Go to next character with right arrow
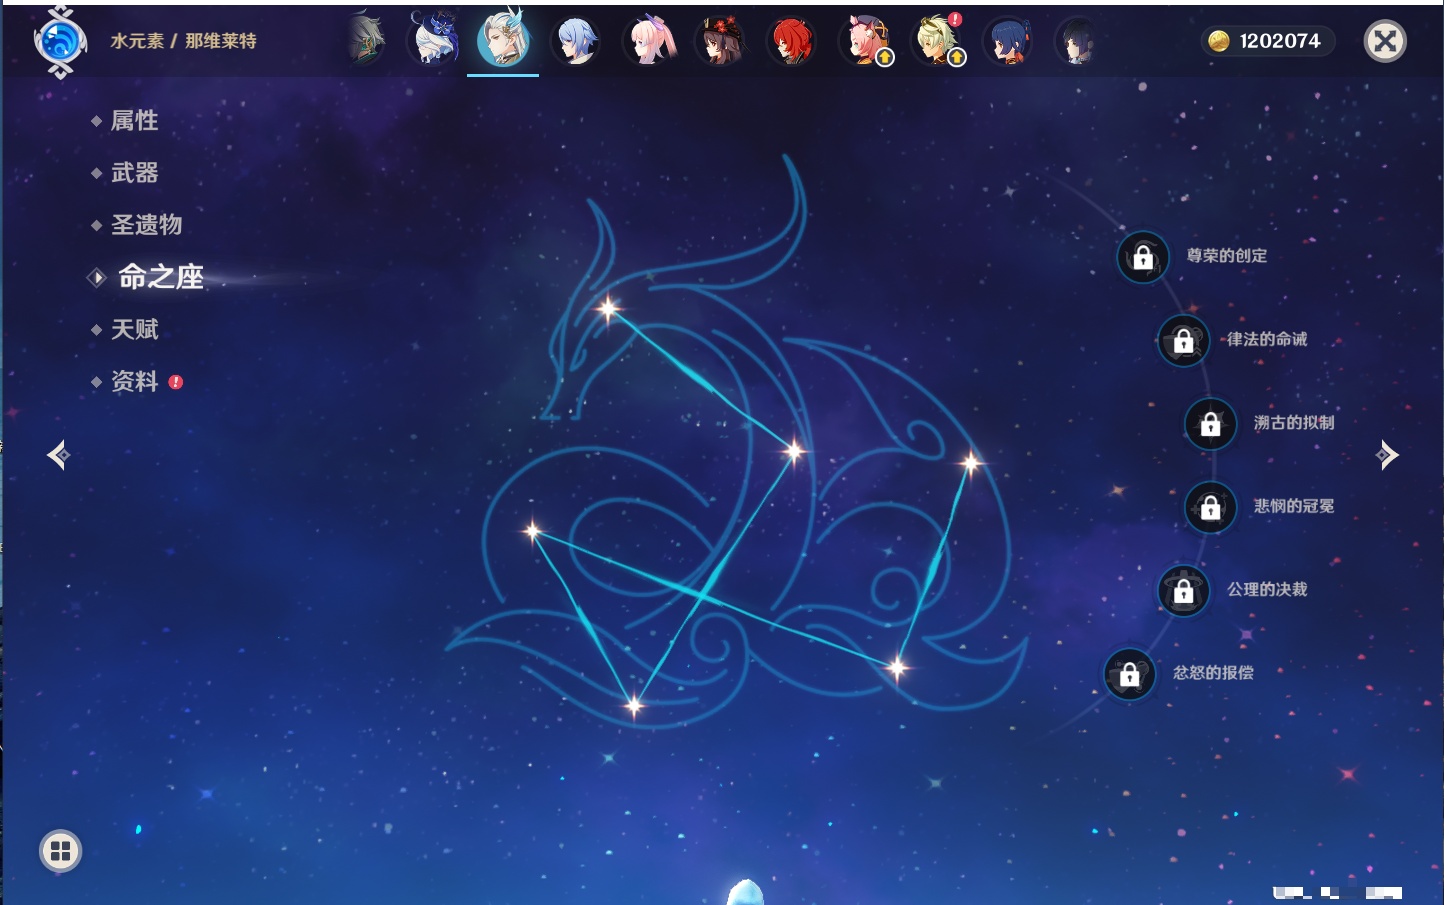 pyautogui.click(x=1387, y=455)
